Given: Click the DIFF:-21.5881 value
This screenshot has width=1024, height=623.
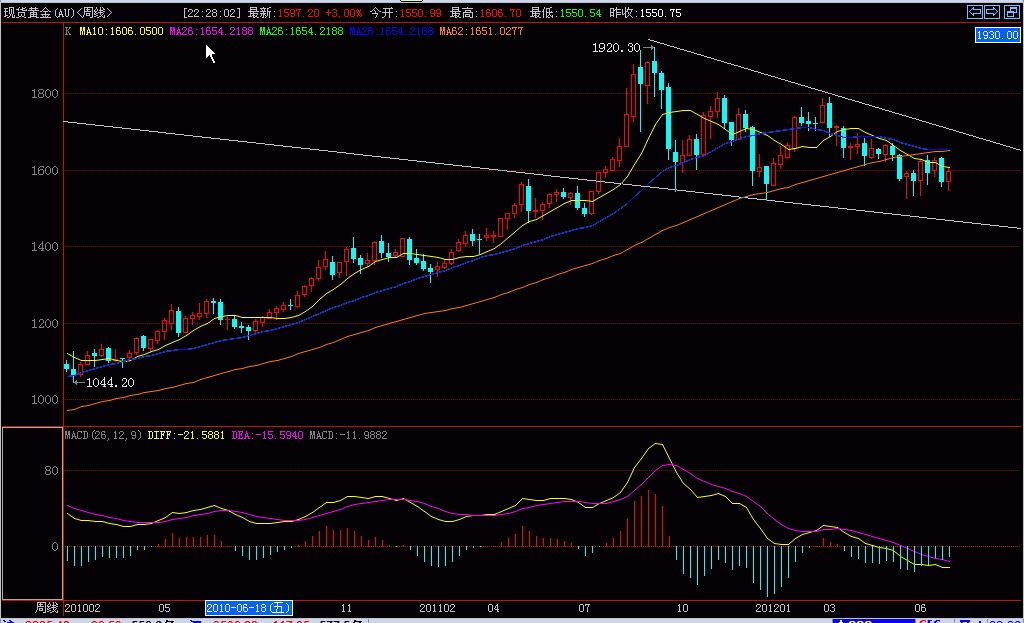Looking at the screenshot, I should coord(186,435).
